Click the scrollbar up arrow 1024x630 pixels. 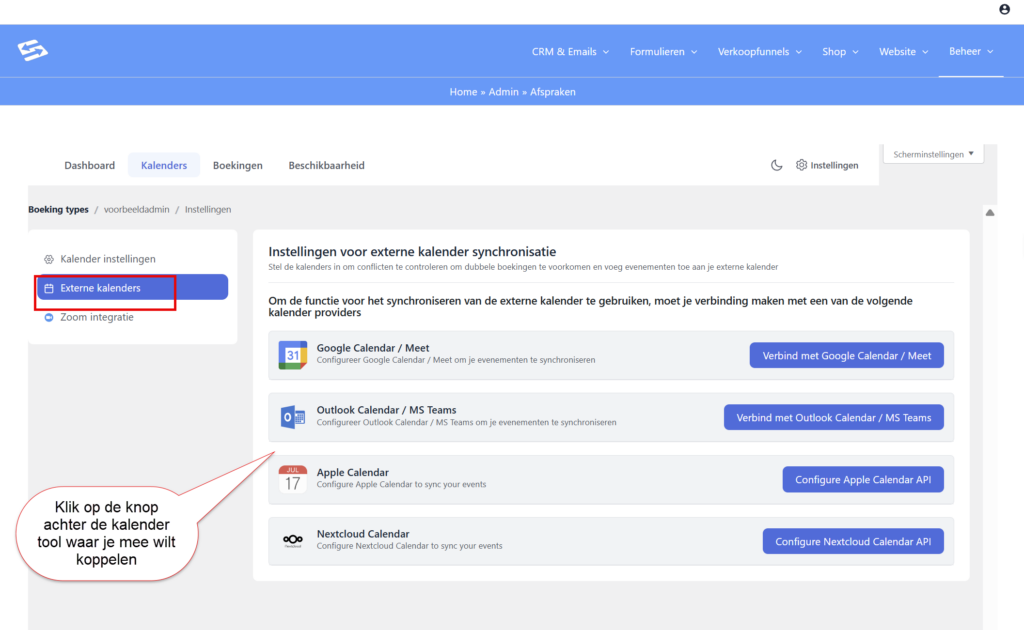[990, 213]
